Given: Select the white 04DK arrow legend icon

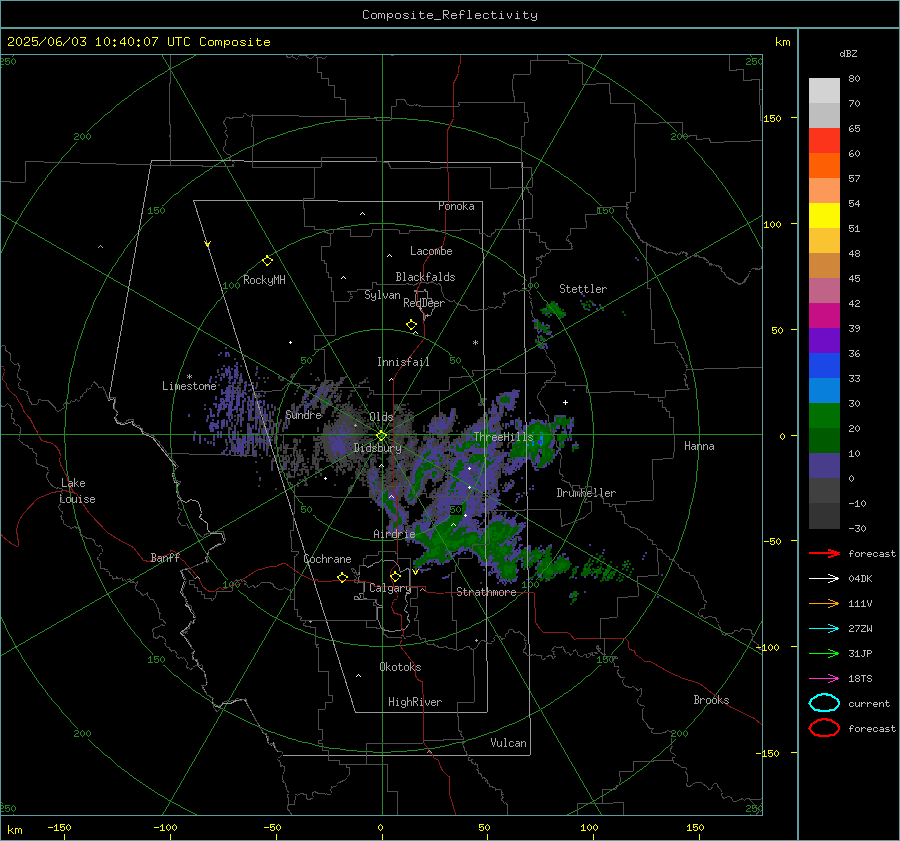Looking at the screenshot, I should (824, 579).
